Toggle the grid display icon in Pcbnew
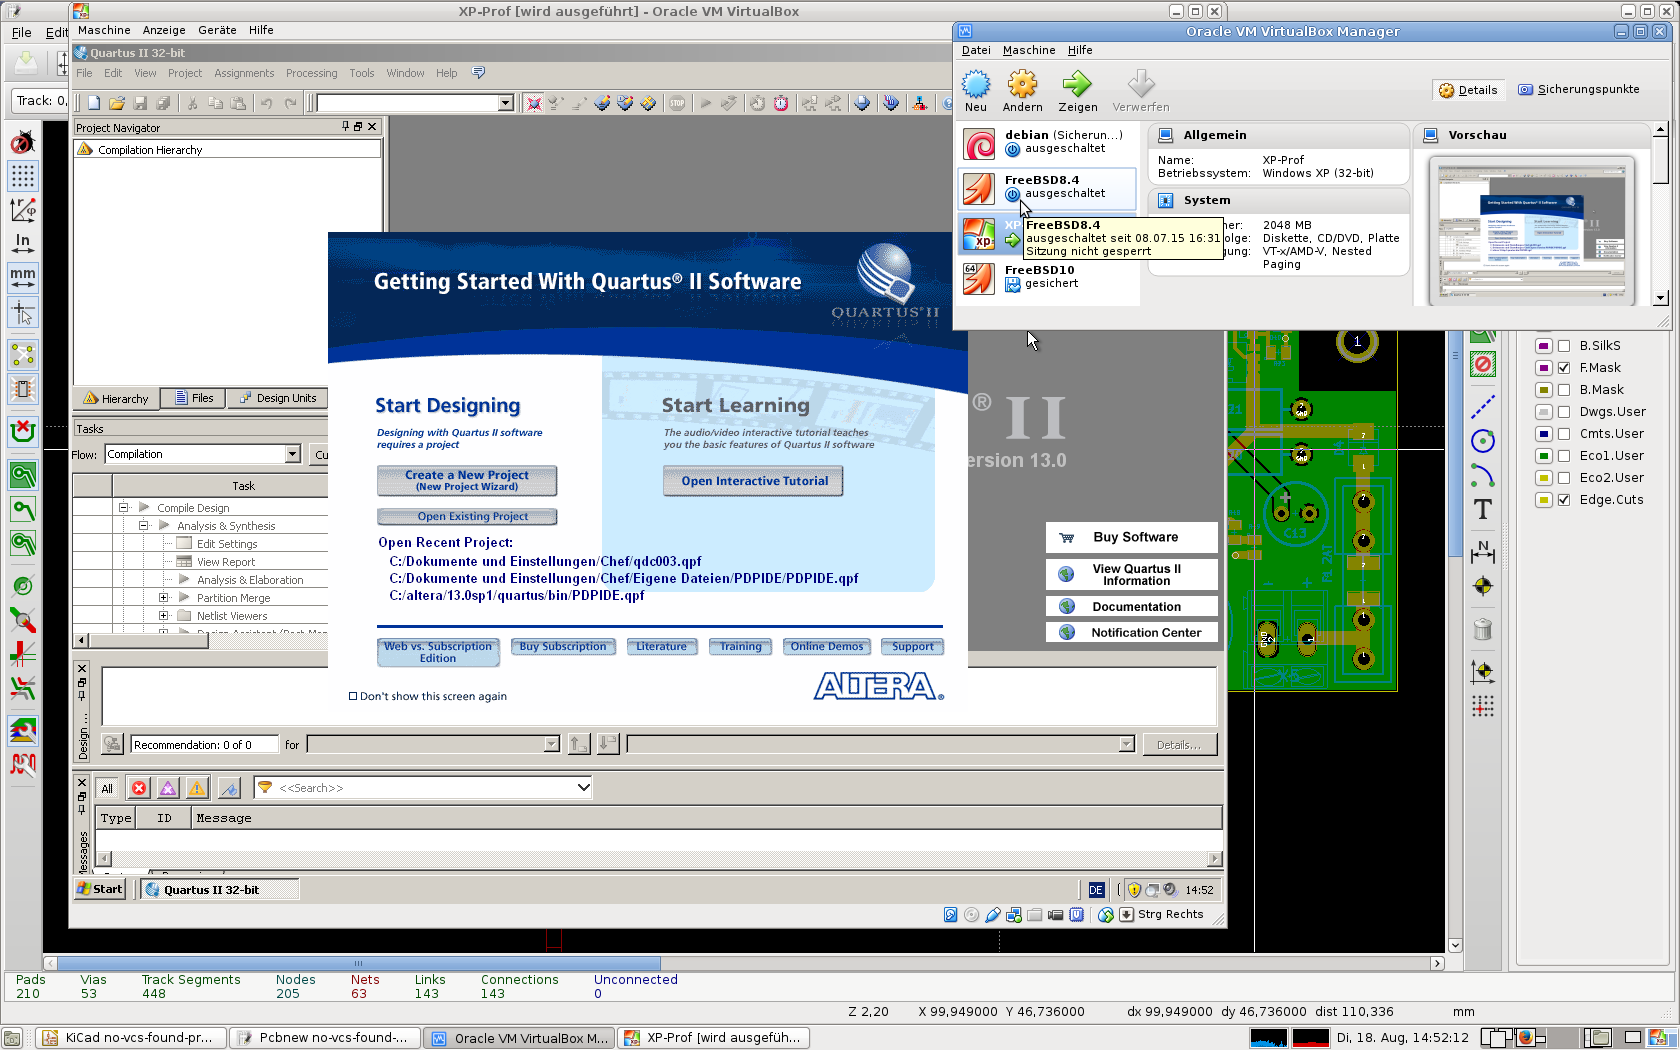1680x1050 pixels. (x=22, y=176)
